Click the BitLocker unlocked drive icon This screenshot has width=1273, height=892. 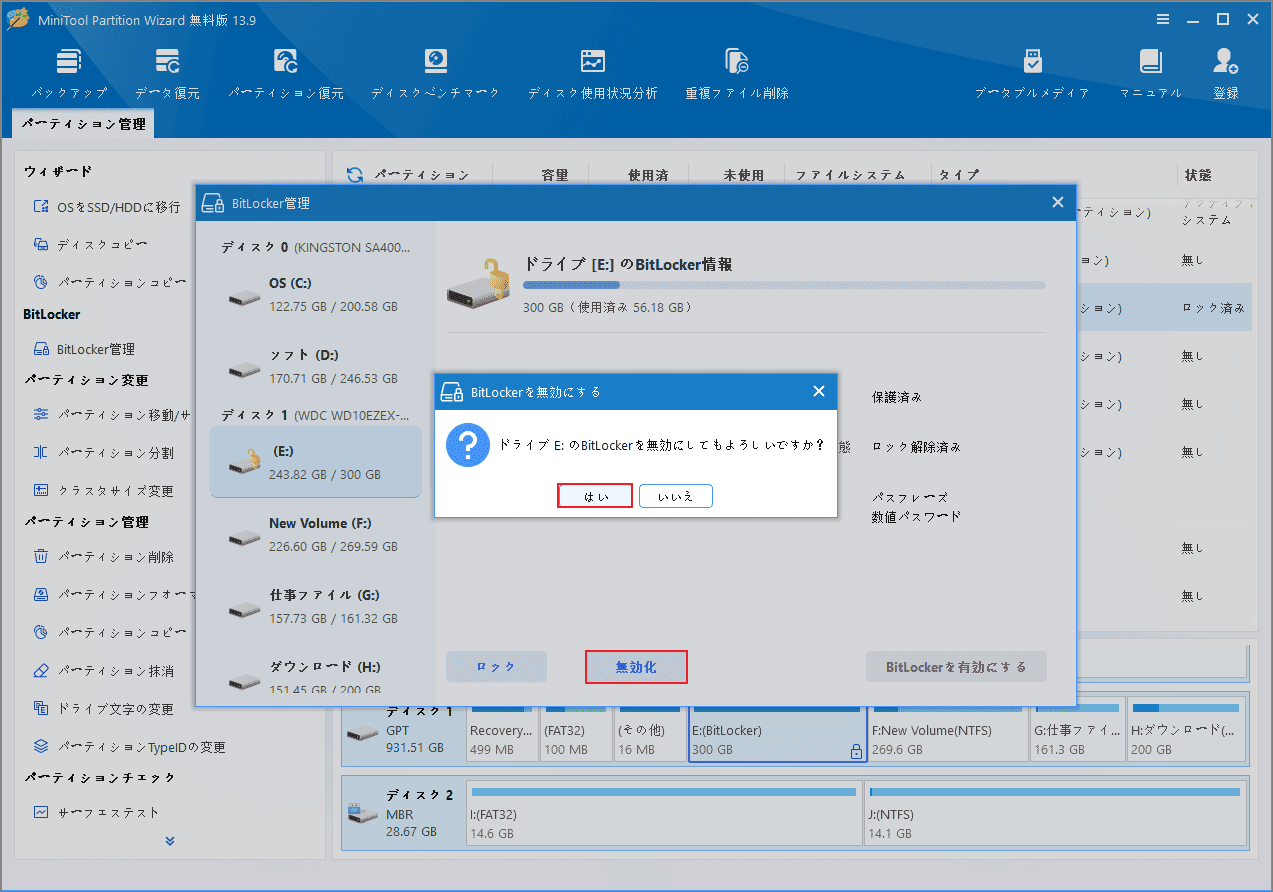pos(480,284)
